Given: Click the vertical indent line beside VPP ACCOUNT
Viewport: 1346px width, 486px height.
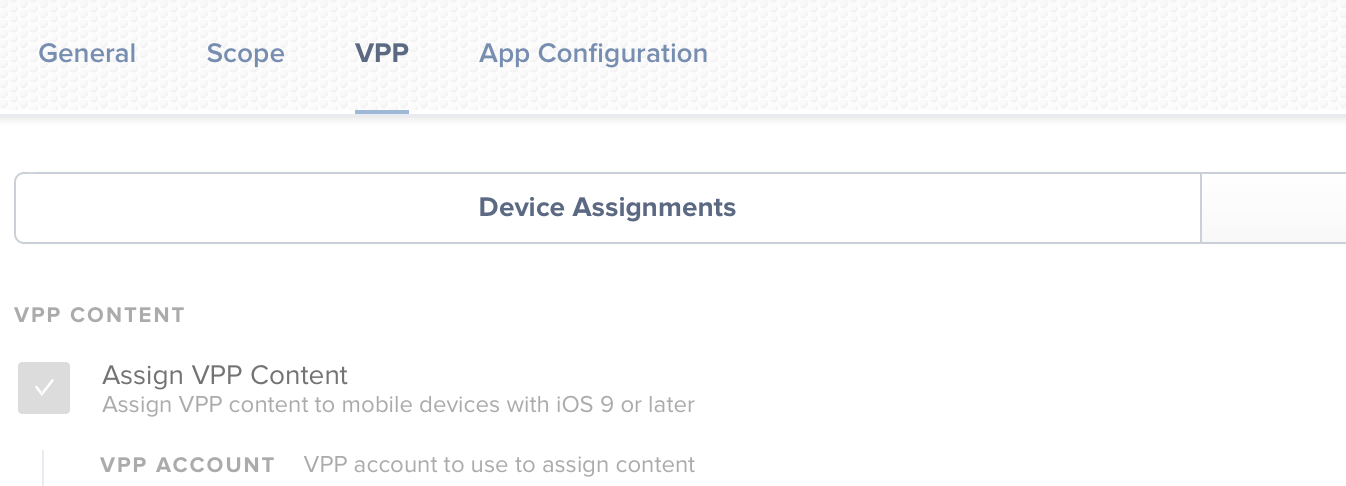Looking at the screenshot, I should (43, 467).
